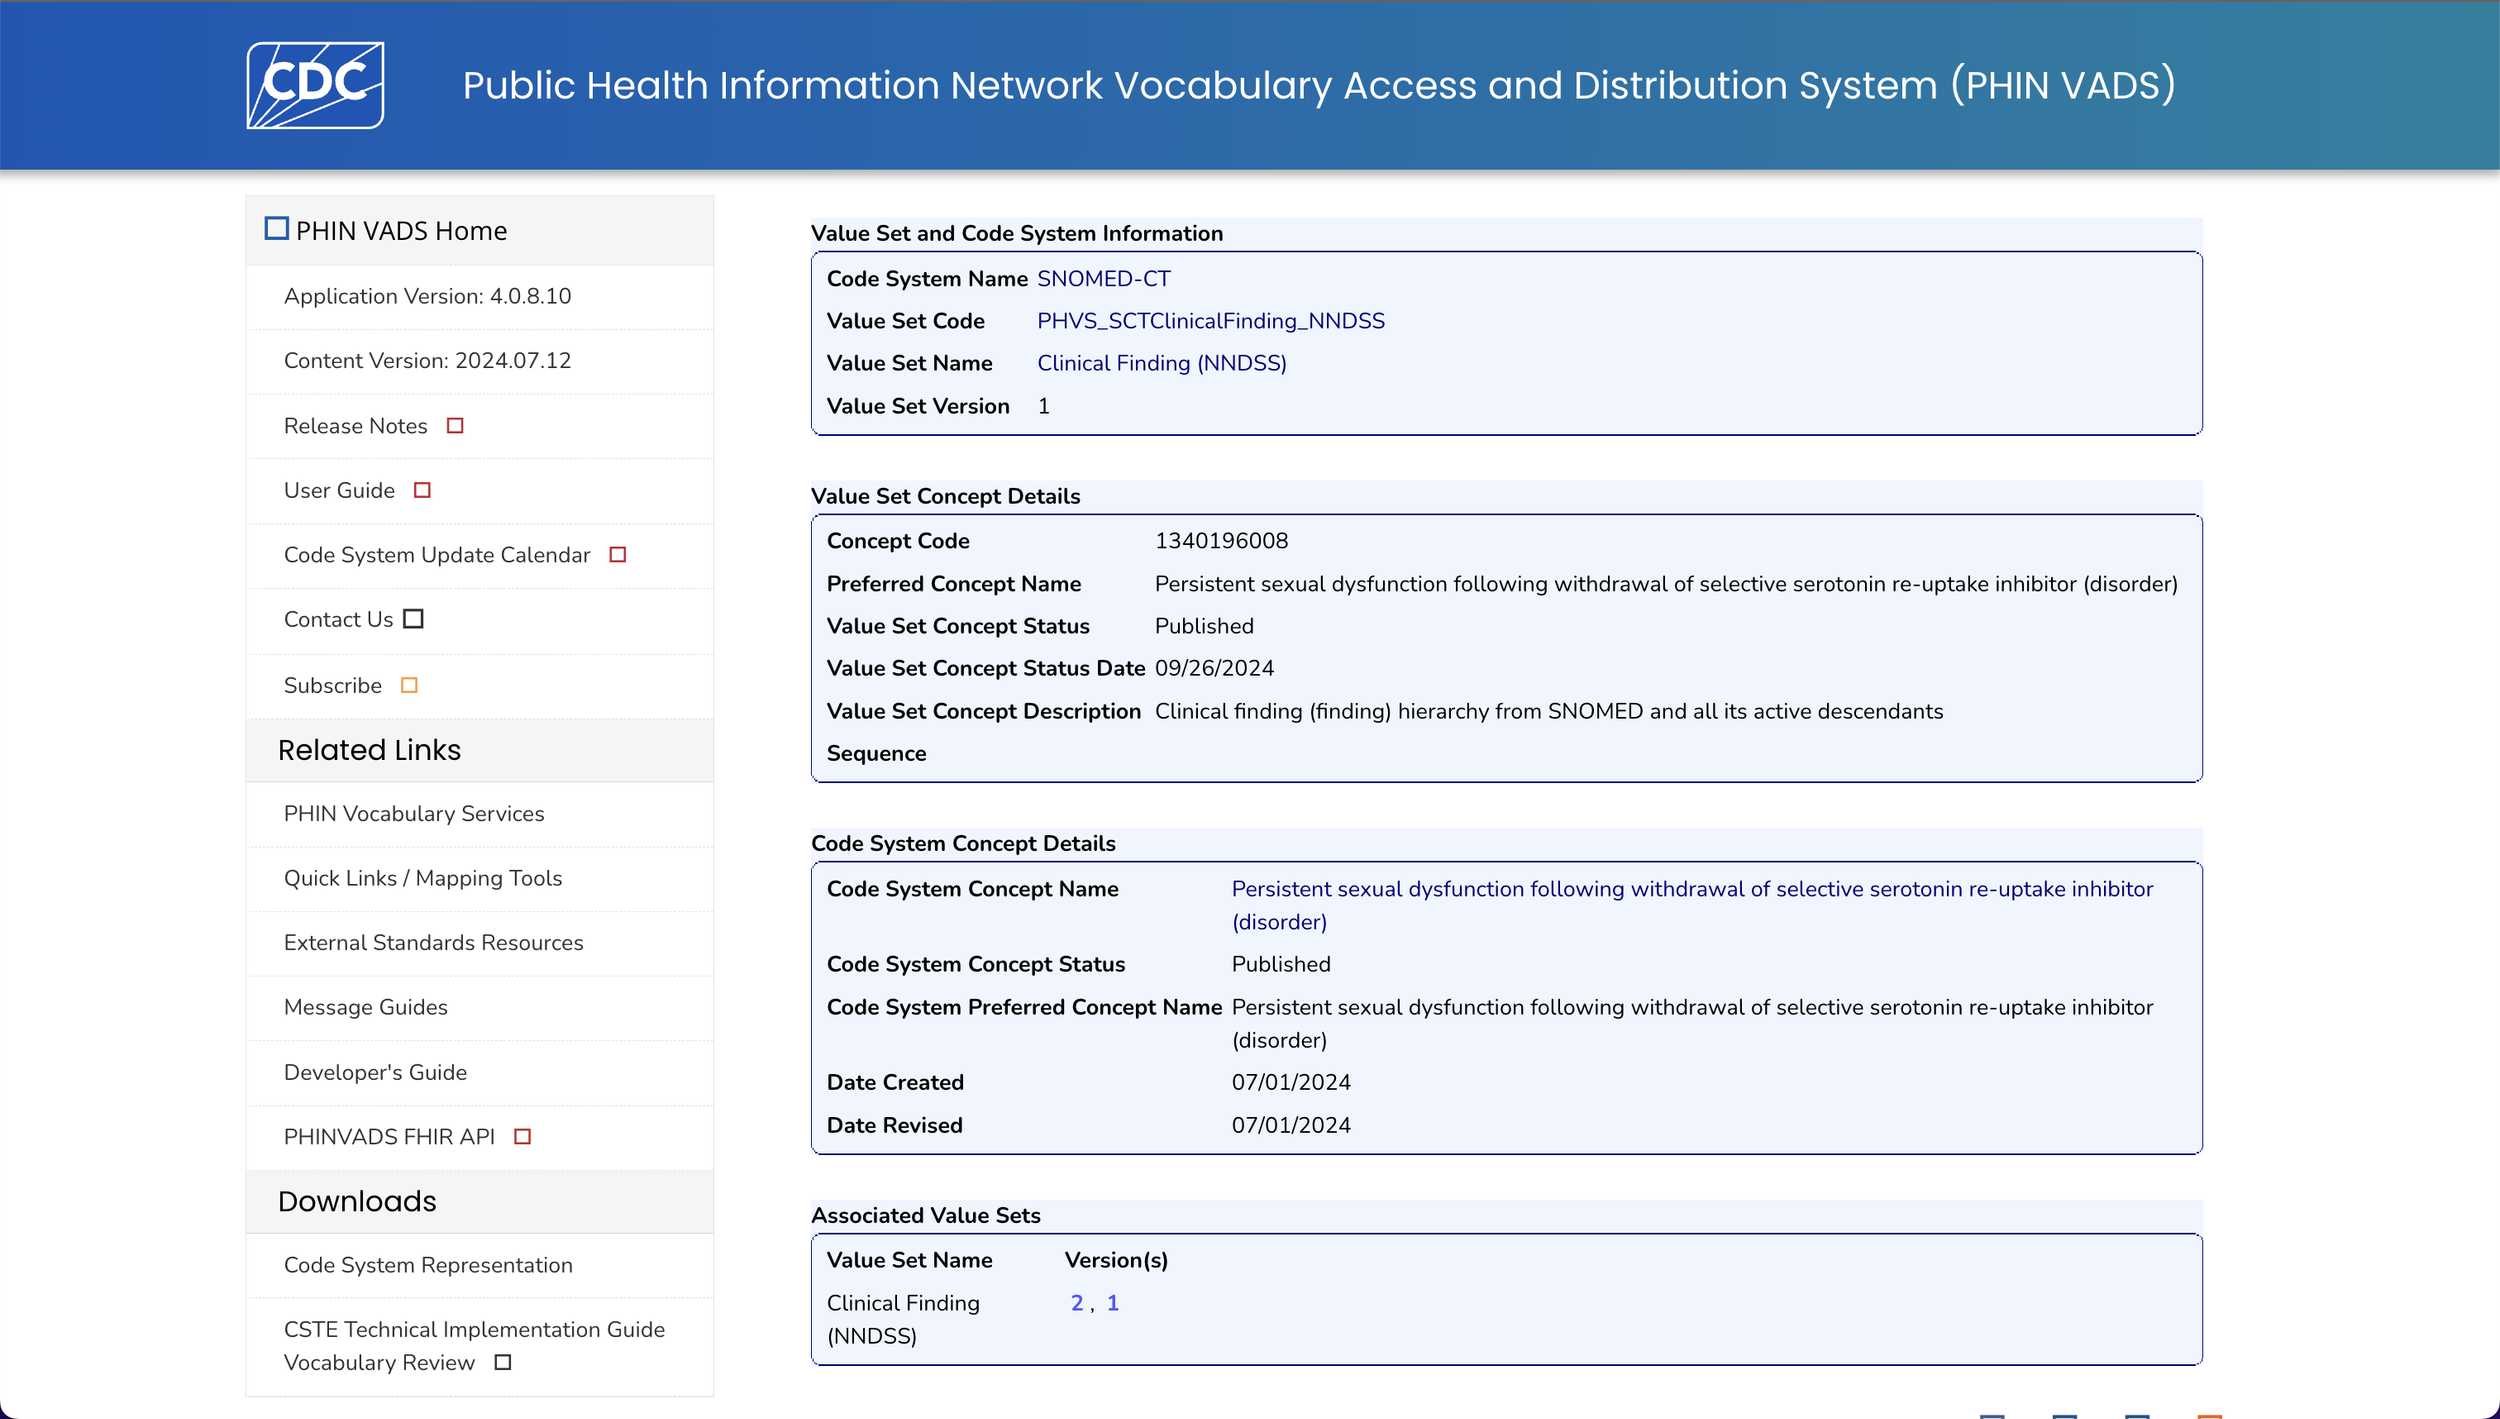Click the Subscribe orange icon
Image resolution: width=2500 pixels, height=1419 pixels.
click(409, 685)
